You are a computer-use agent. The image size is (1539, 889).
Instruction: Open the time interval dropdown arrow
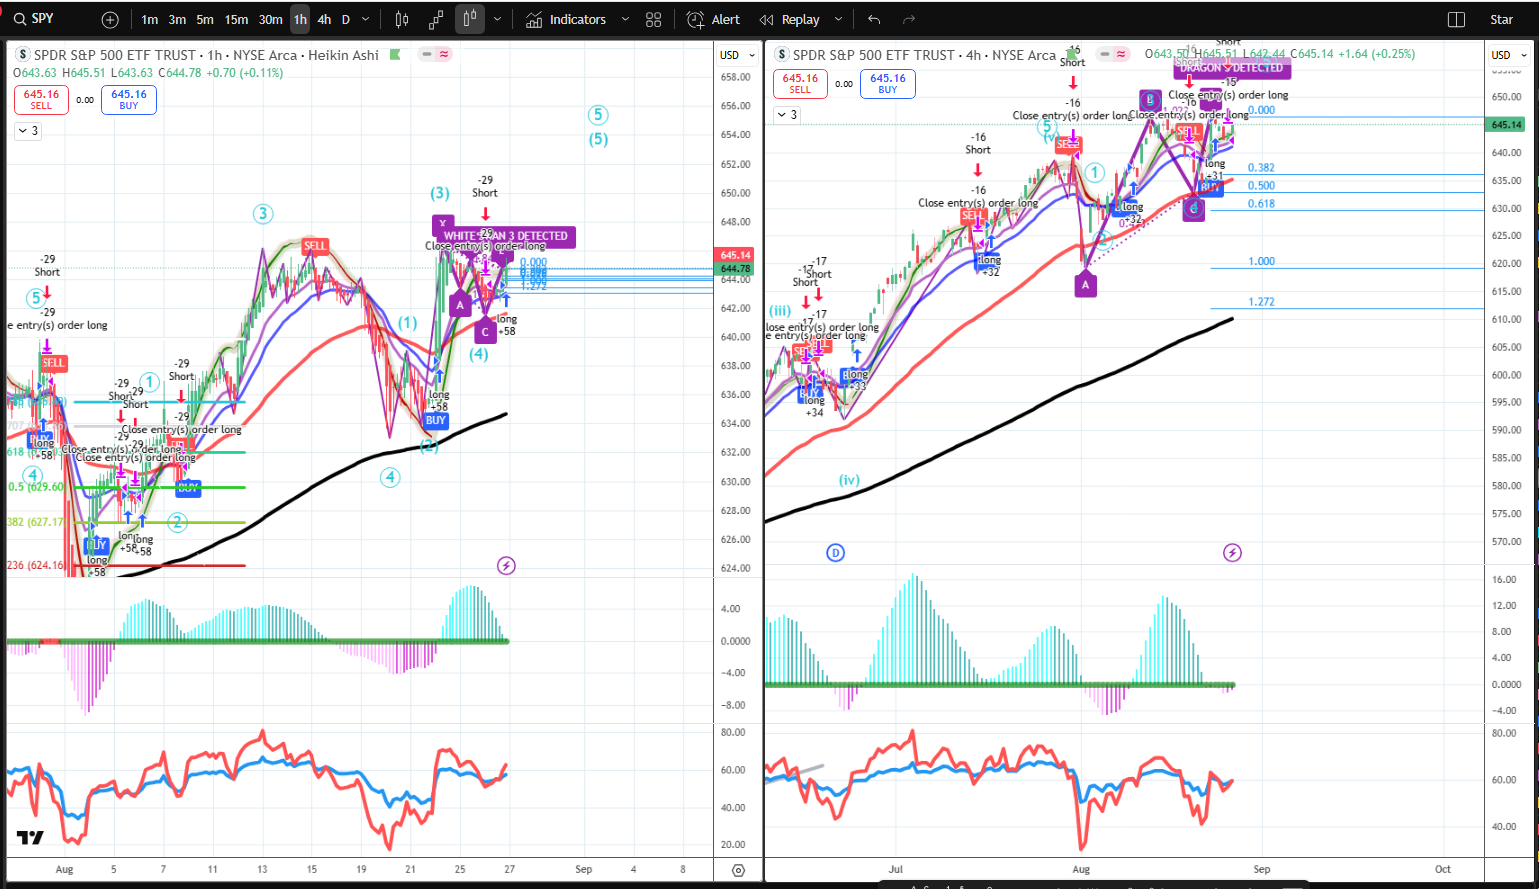[366, 20]
